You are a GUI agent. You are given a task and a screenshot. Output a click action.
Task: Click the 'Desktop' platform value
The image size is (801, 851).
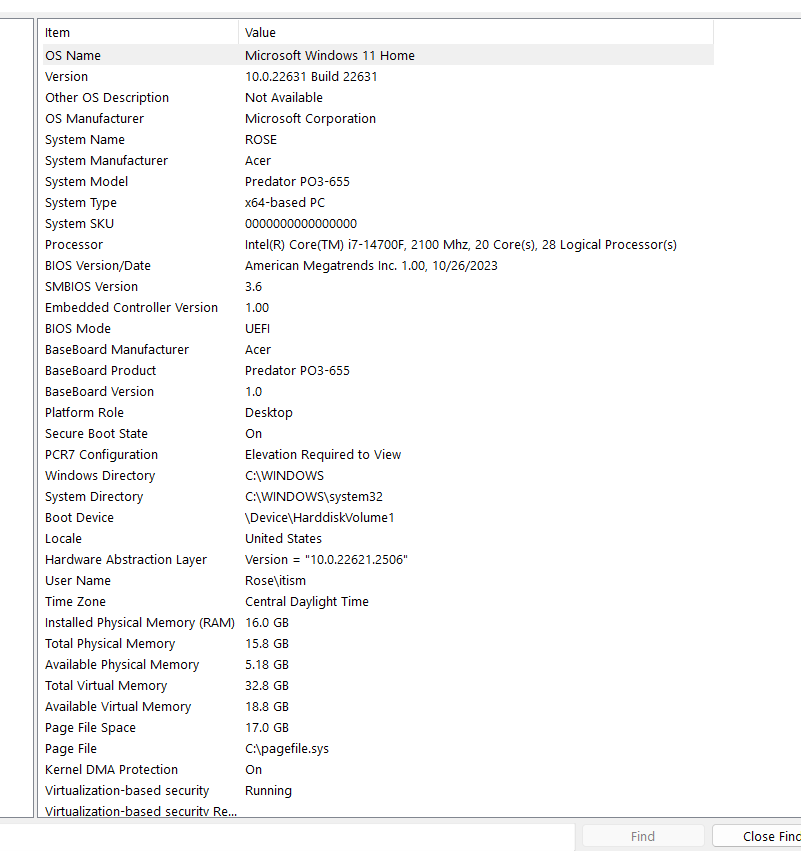pyautogui.click(x=269, y=412)
